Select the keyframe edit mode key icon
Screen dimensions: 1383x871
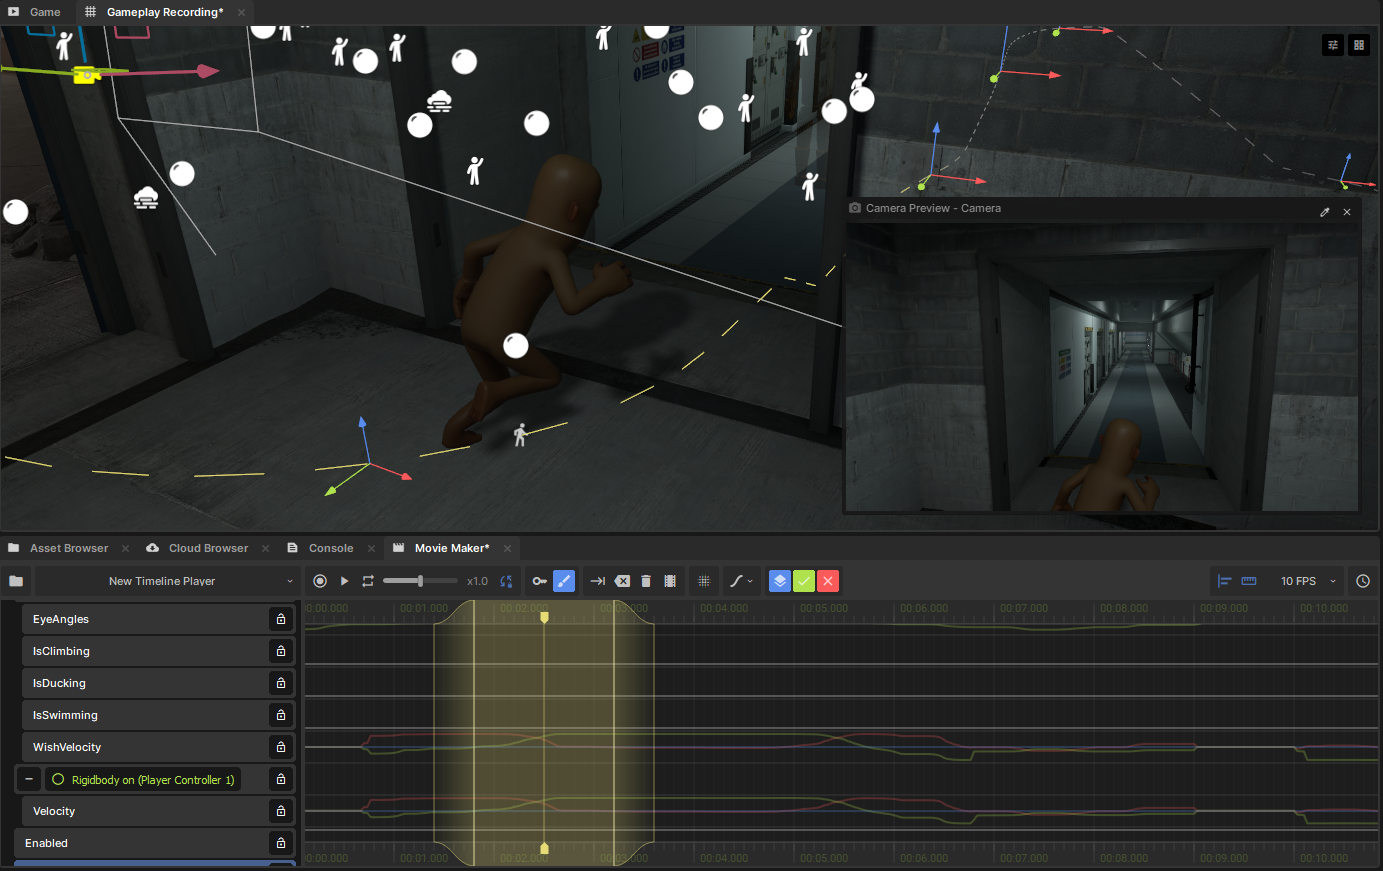click(x=539, y=581)
